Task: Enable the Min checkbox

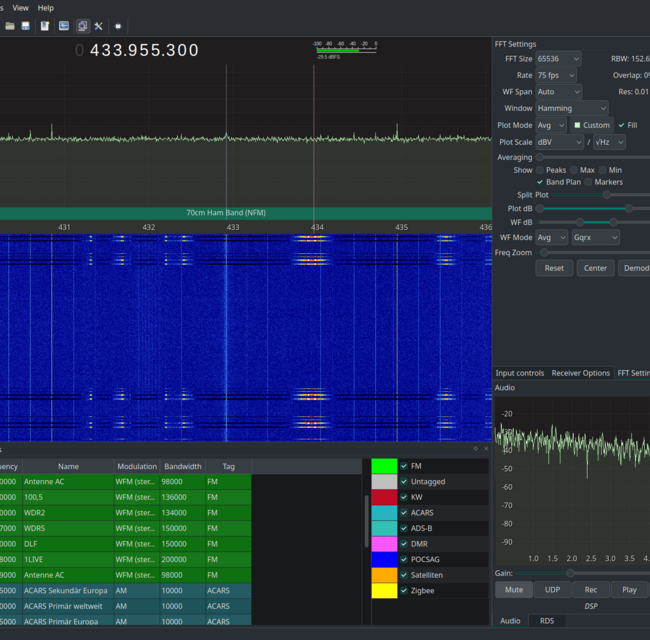Action: click(x=603, y=170)
